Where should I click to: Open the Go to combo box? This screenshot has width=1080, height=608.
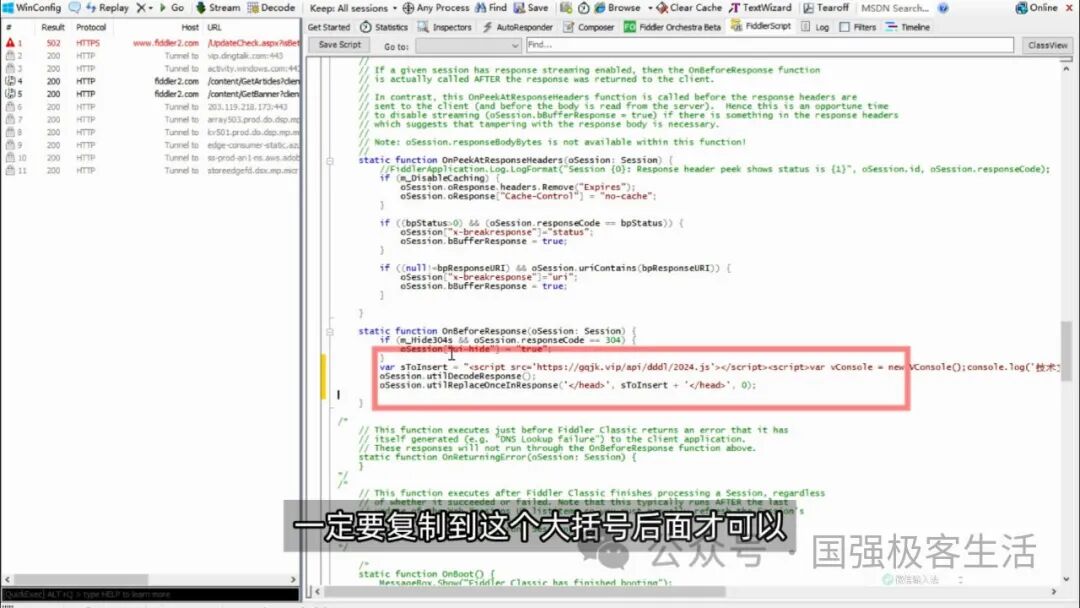coord(468,45)
